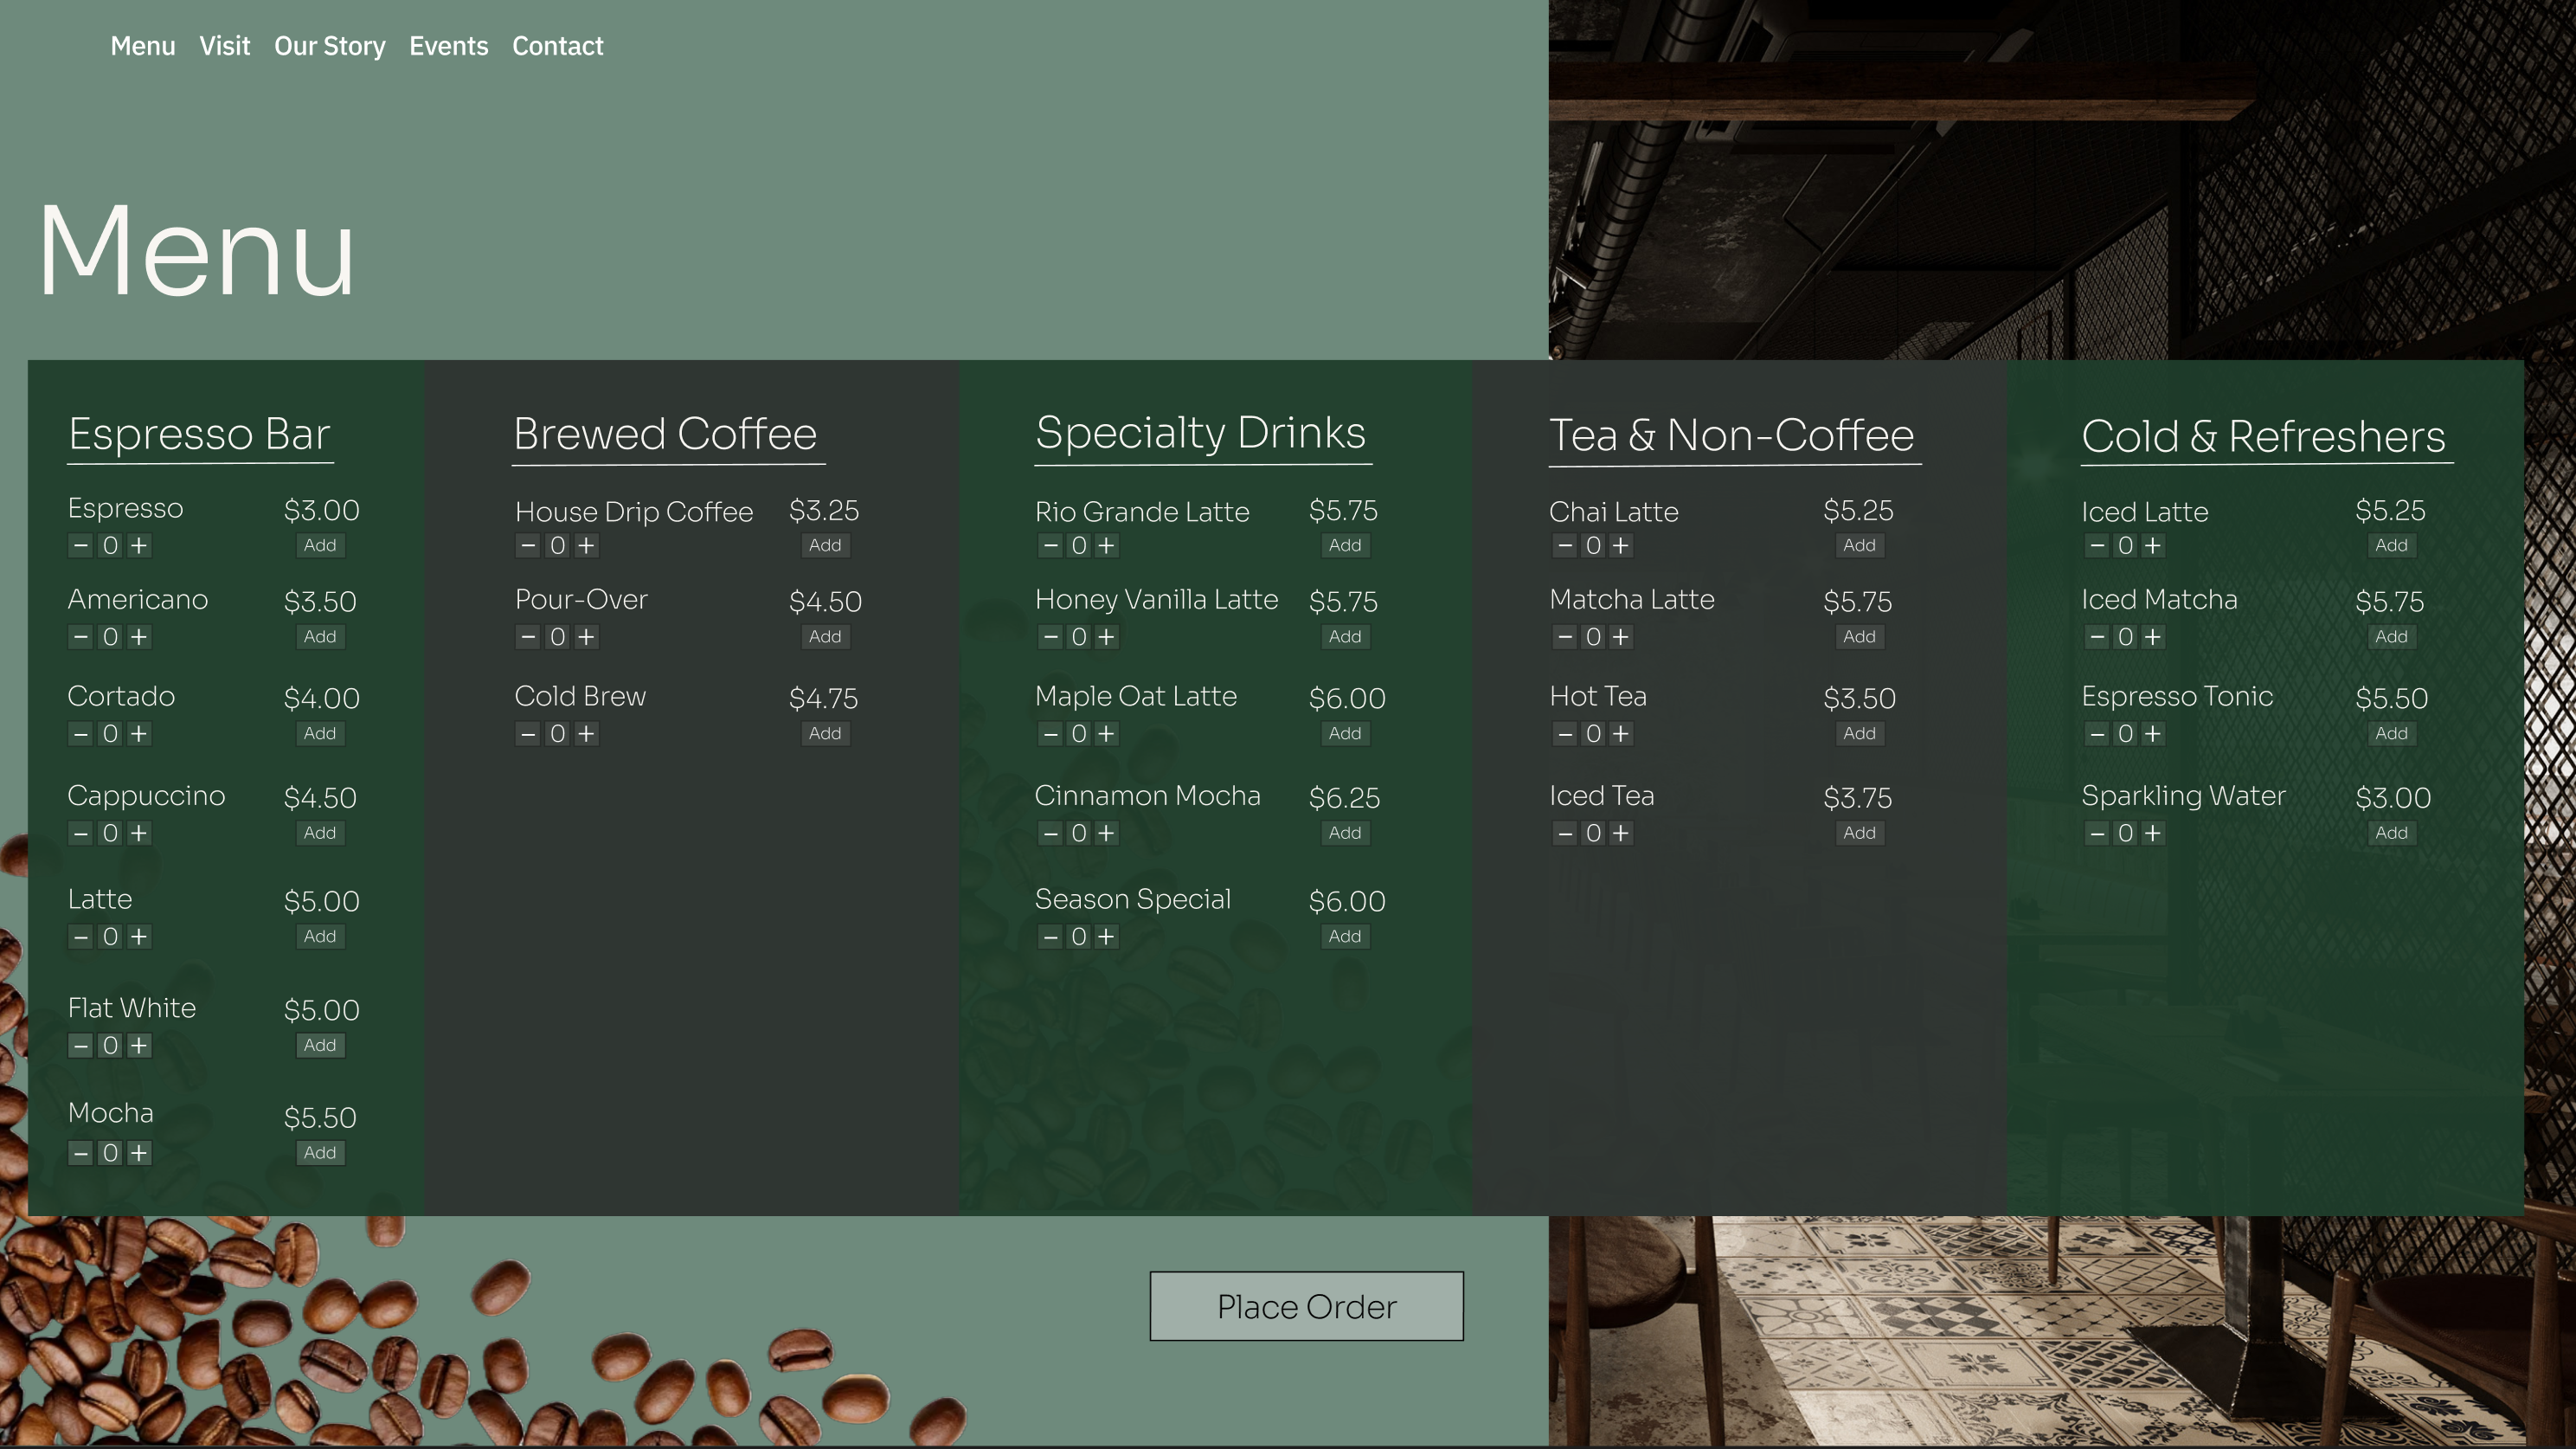
Task: Go to the Events section
Action: [448, 46]
